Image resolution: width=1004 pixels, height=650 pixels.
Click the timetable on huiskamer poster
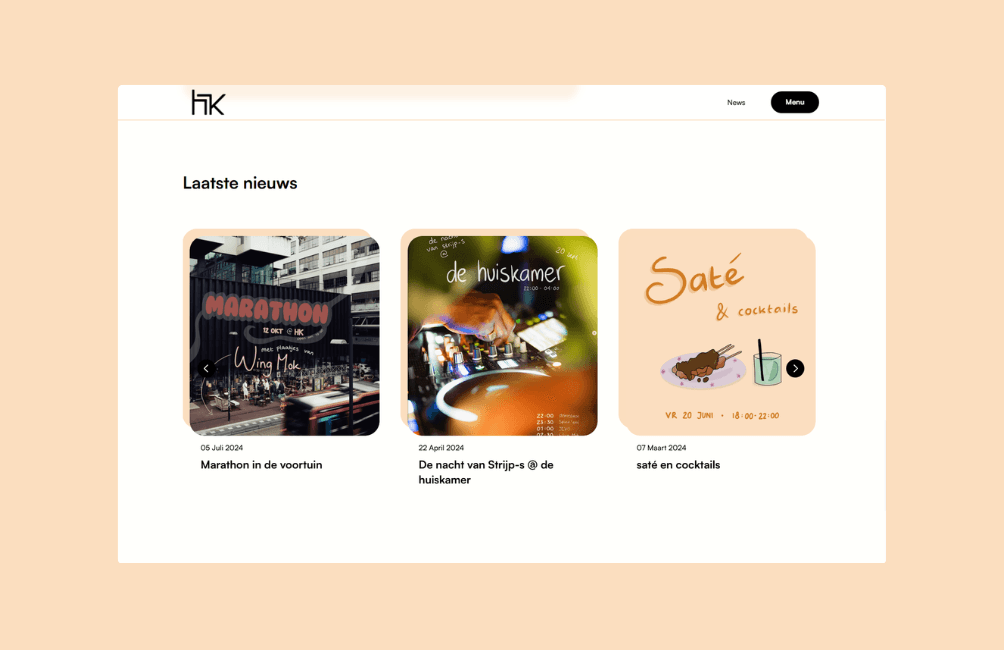pyautogui.click(x=558, y=425)
